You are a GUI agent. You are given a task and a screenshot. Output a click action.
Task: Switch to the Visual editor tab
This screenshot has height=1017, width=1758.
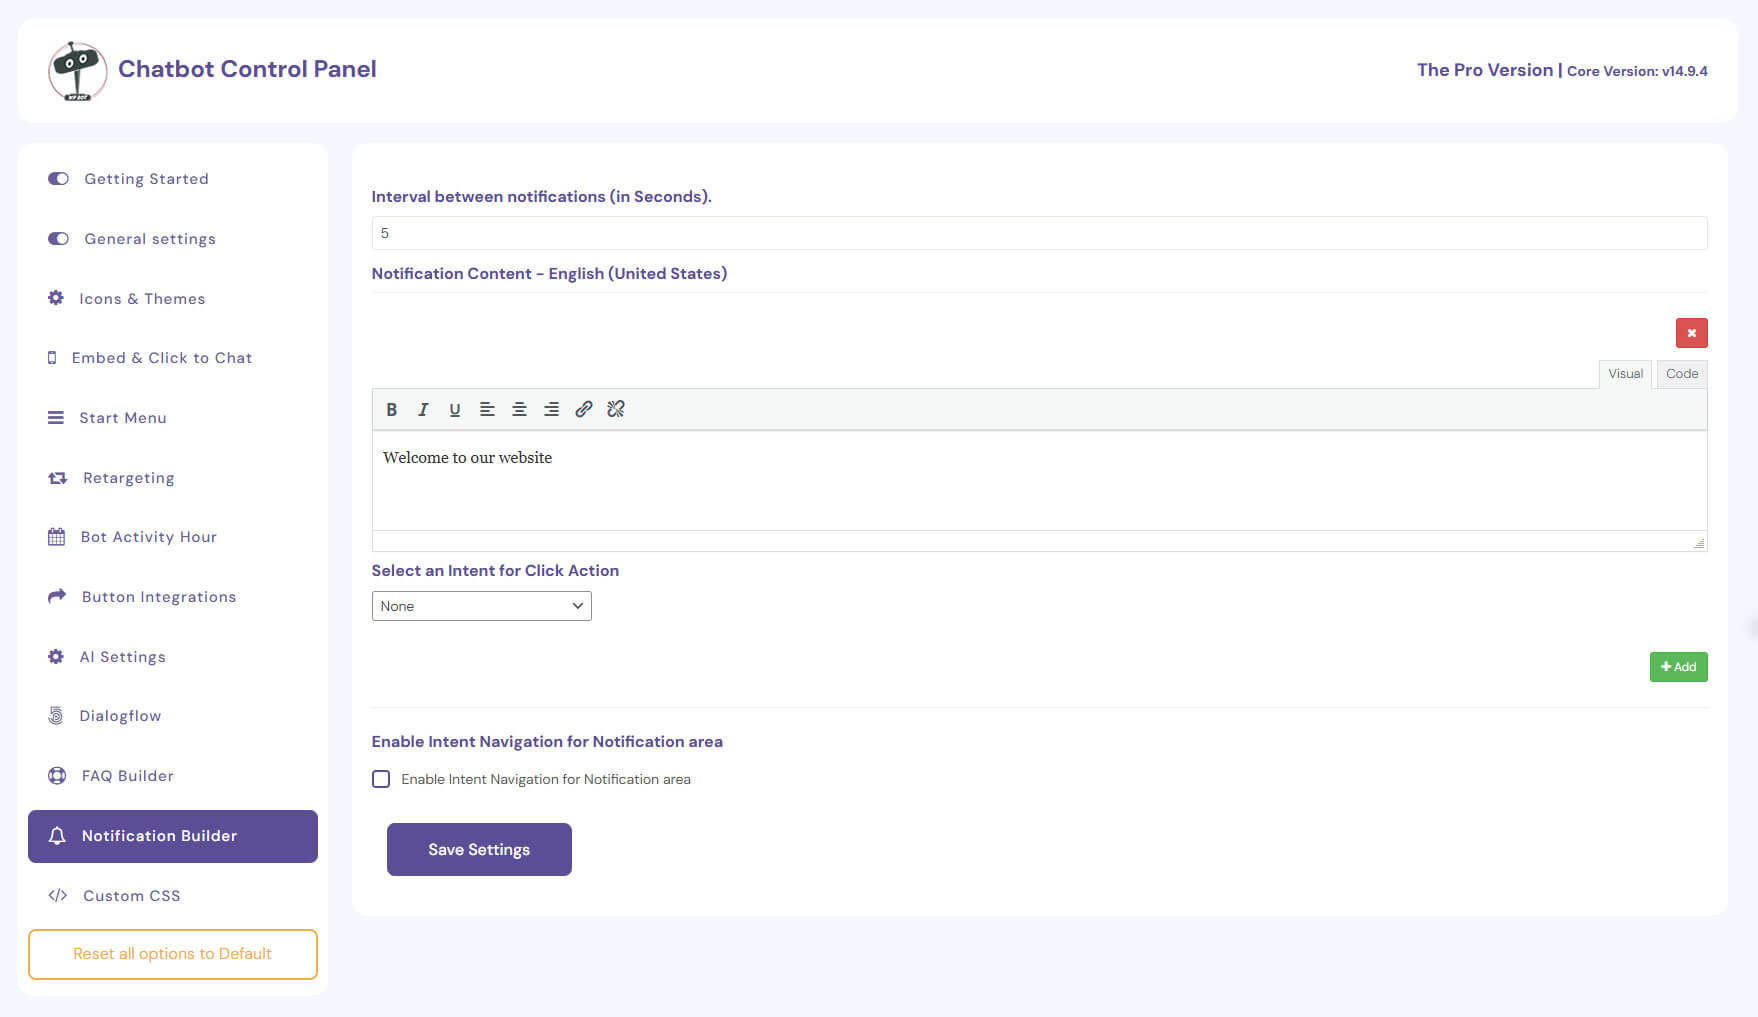click(1625, 374)
